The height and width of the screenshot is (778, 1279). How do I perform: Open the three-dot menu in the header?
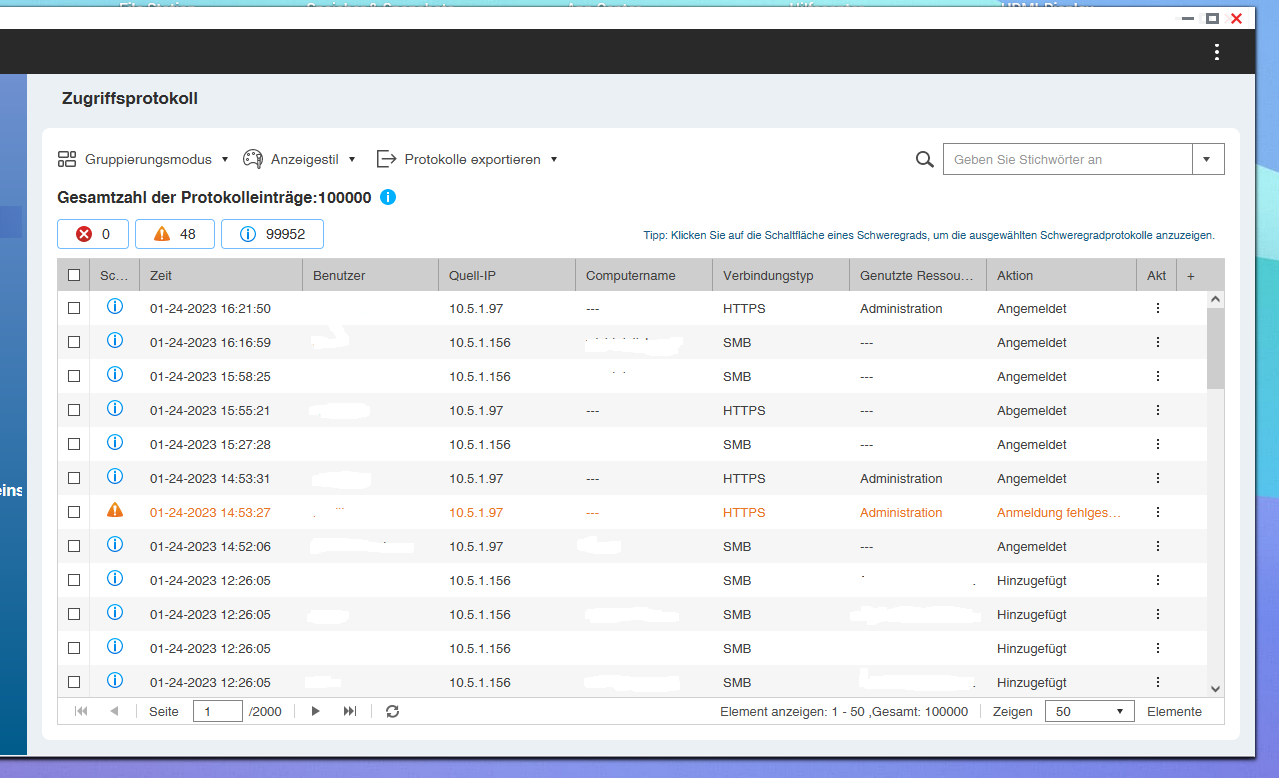1216,52
